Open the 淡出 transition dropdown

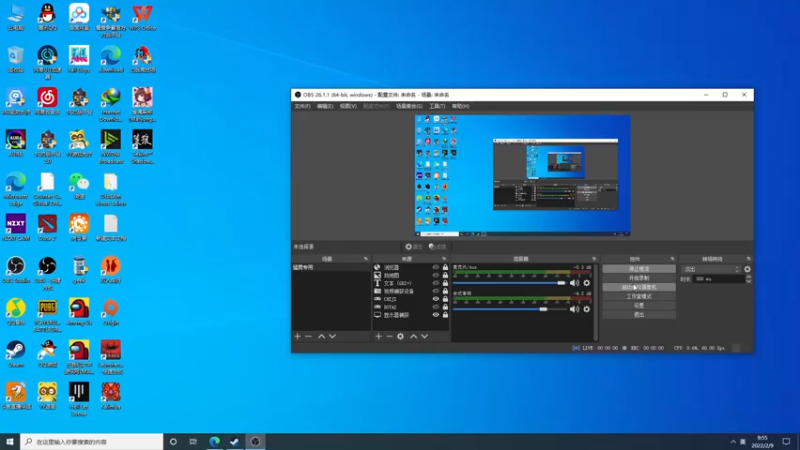tap(711, 269)
